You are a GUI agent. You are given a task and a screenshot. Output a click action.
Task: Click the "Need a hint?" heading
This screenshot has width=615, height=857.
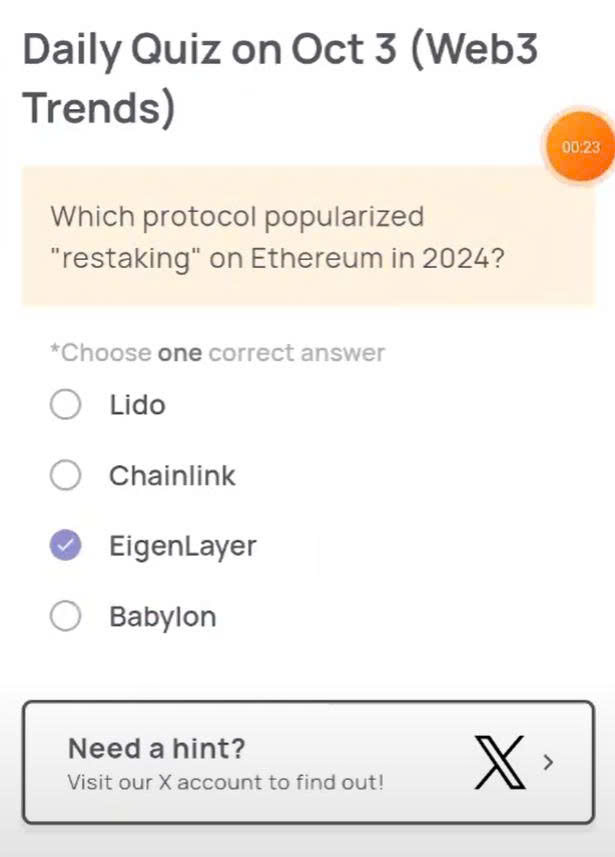157,748
